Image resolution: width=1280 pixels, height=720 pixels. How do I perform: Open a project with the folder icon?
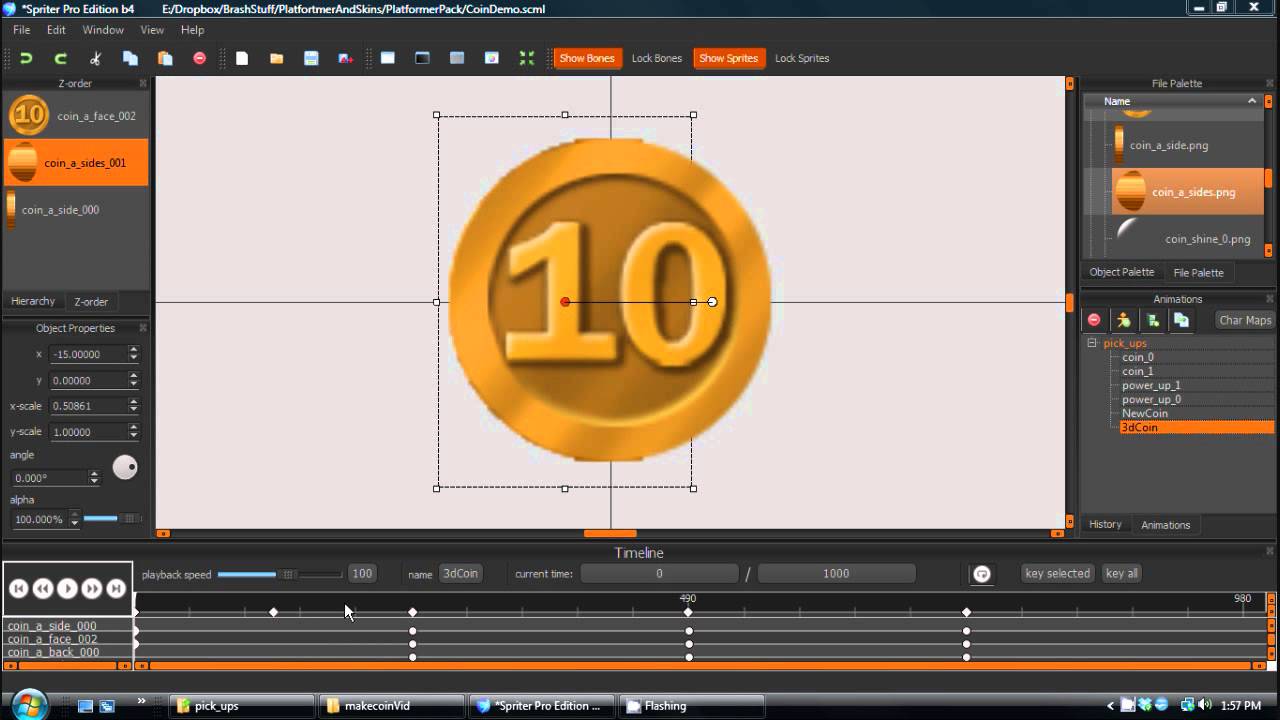(x=276, y=58)
